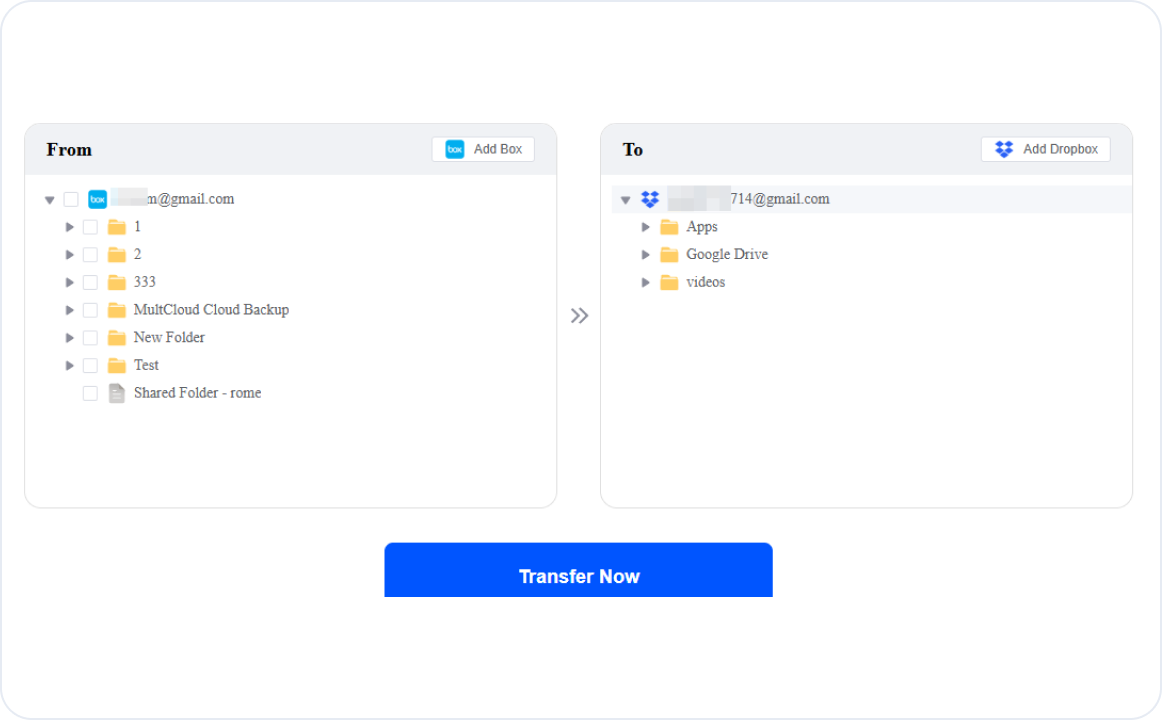This screenshot has width=1162, height=720.
Task: Expand the Apps folder arrow
Action: [x=645, y=227]
